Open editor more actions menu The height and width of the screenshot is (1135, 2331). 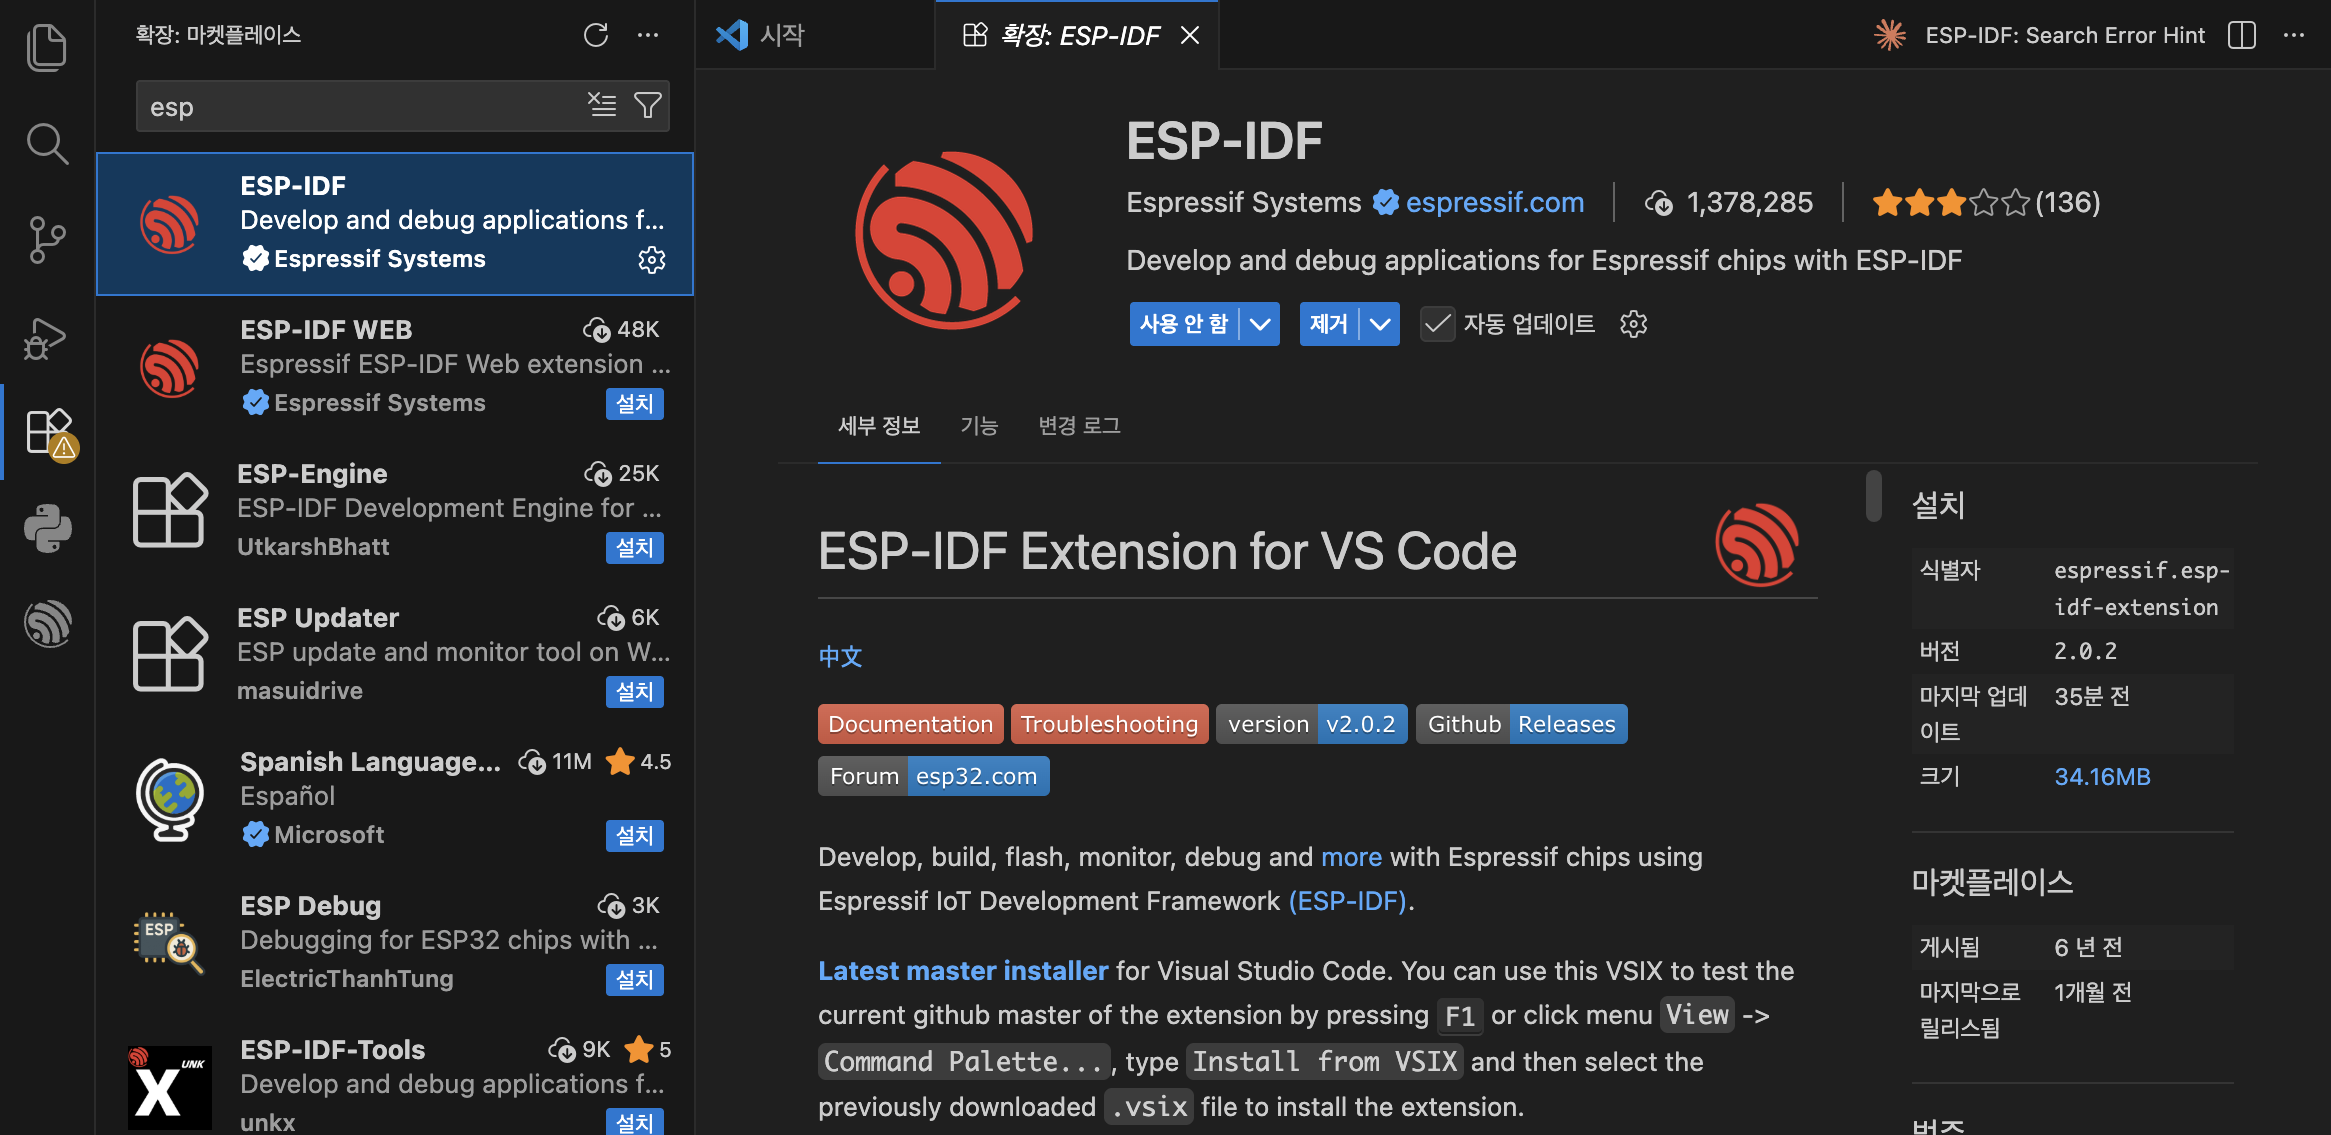(x=2294, y=36)
